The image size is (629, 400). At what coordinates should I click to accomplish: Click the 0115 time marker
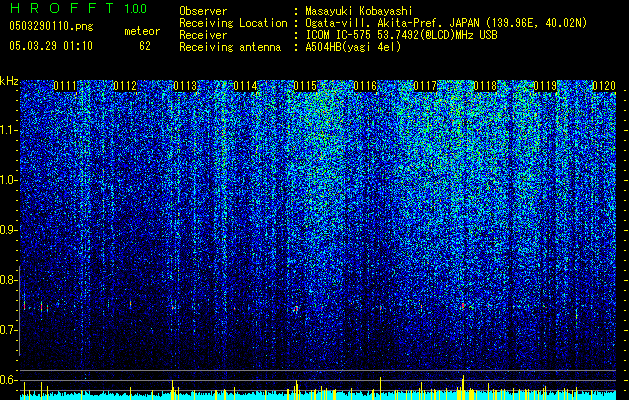(305, 86)
